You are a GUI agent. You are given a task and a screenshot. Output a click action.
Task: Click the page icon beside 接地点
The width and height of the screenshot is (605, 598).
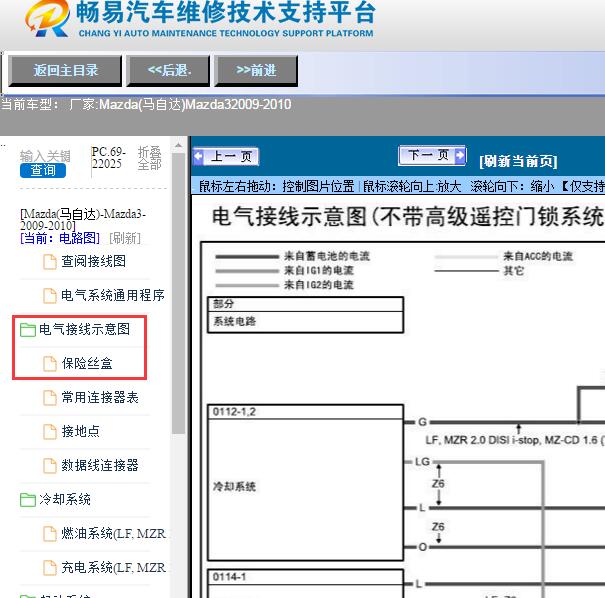click(x=49, y=432)
